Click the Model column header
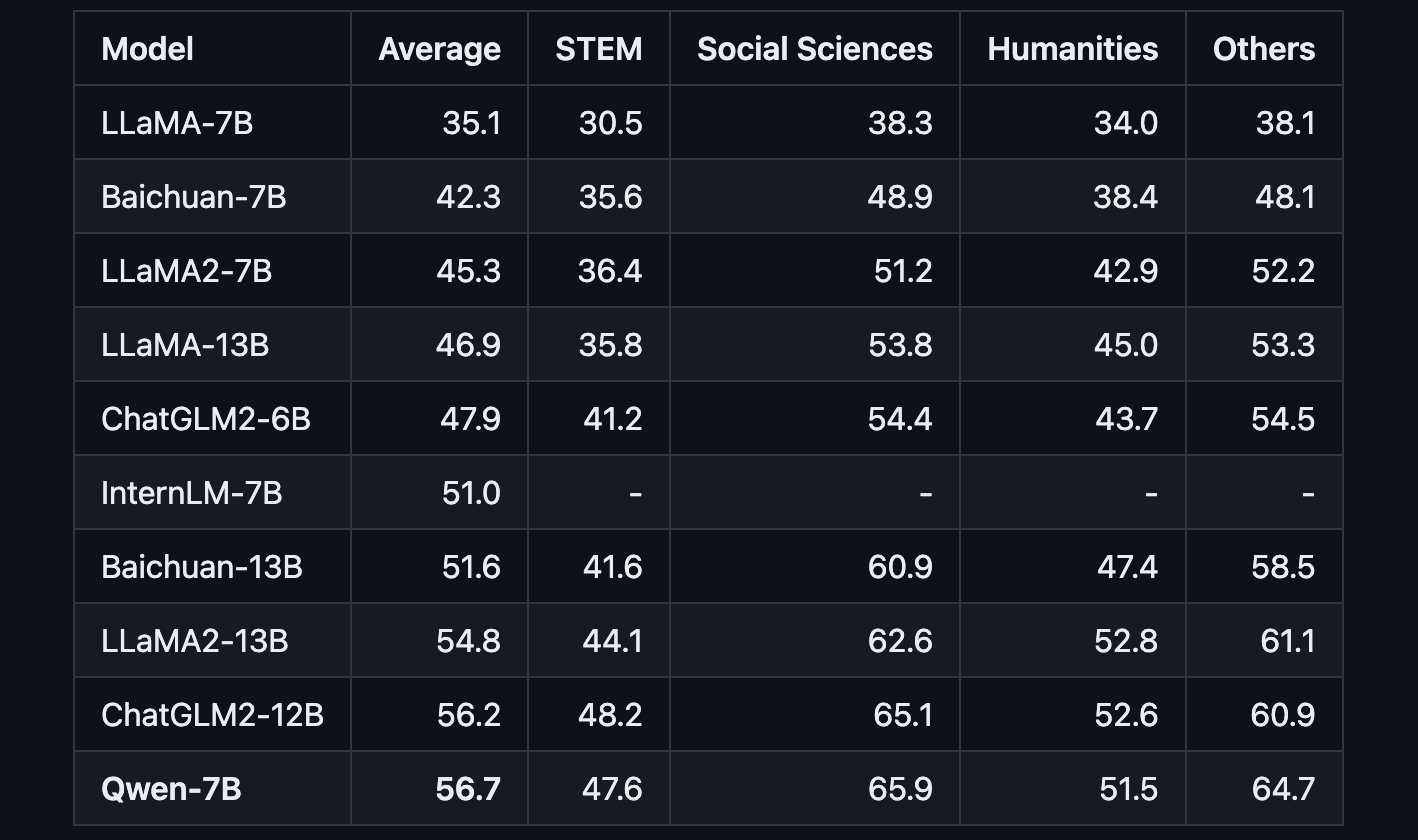This screenshot has height=840, width=1418. click(148, 49)
